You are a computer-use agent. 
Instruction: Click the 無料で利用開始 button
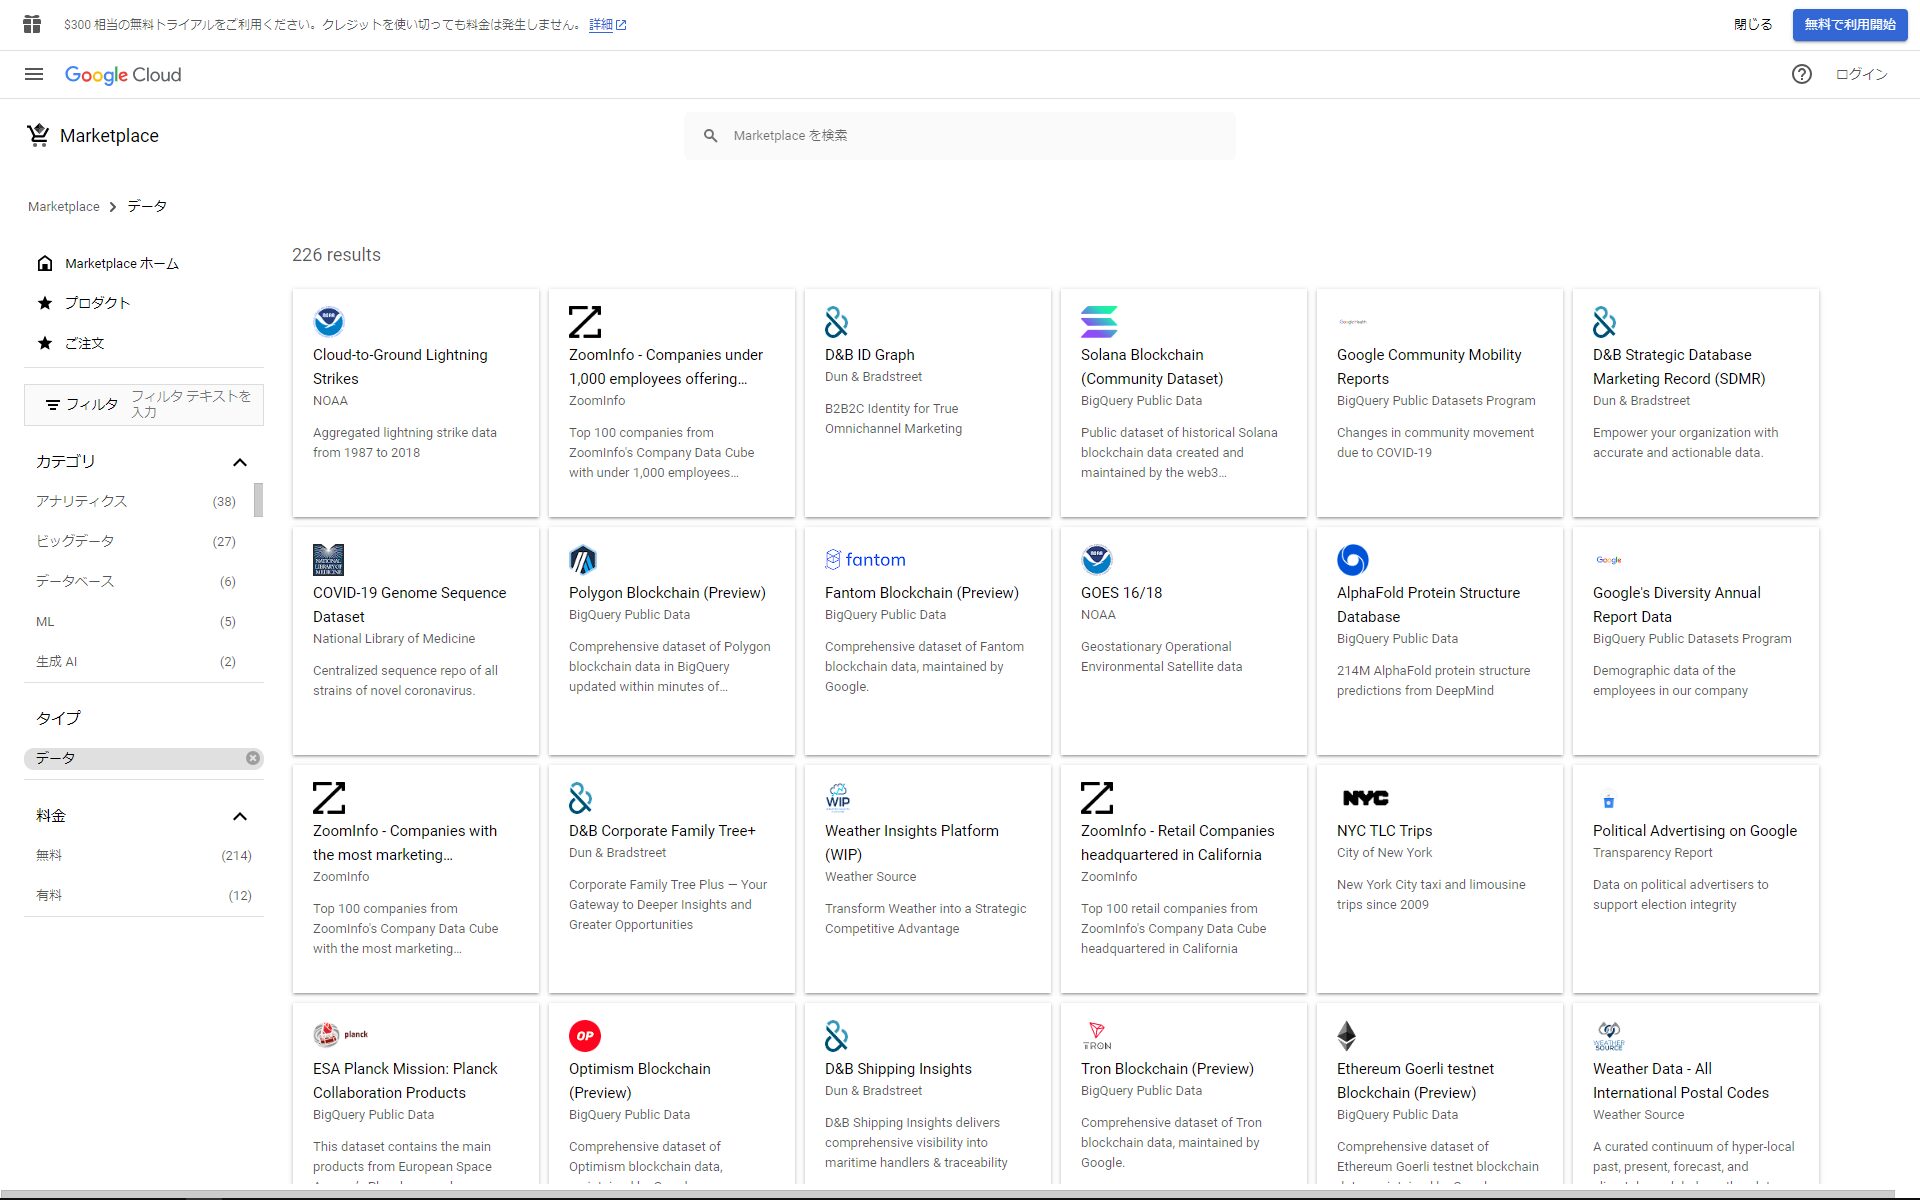coord(1849,24)
